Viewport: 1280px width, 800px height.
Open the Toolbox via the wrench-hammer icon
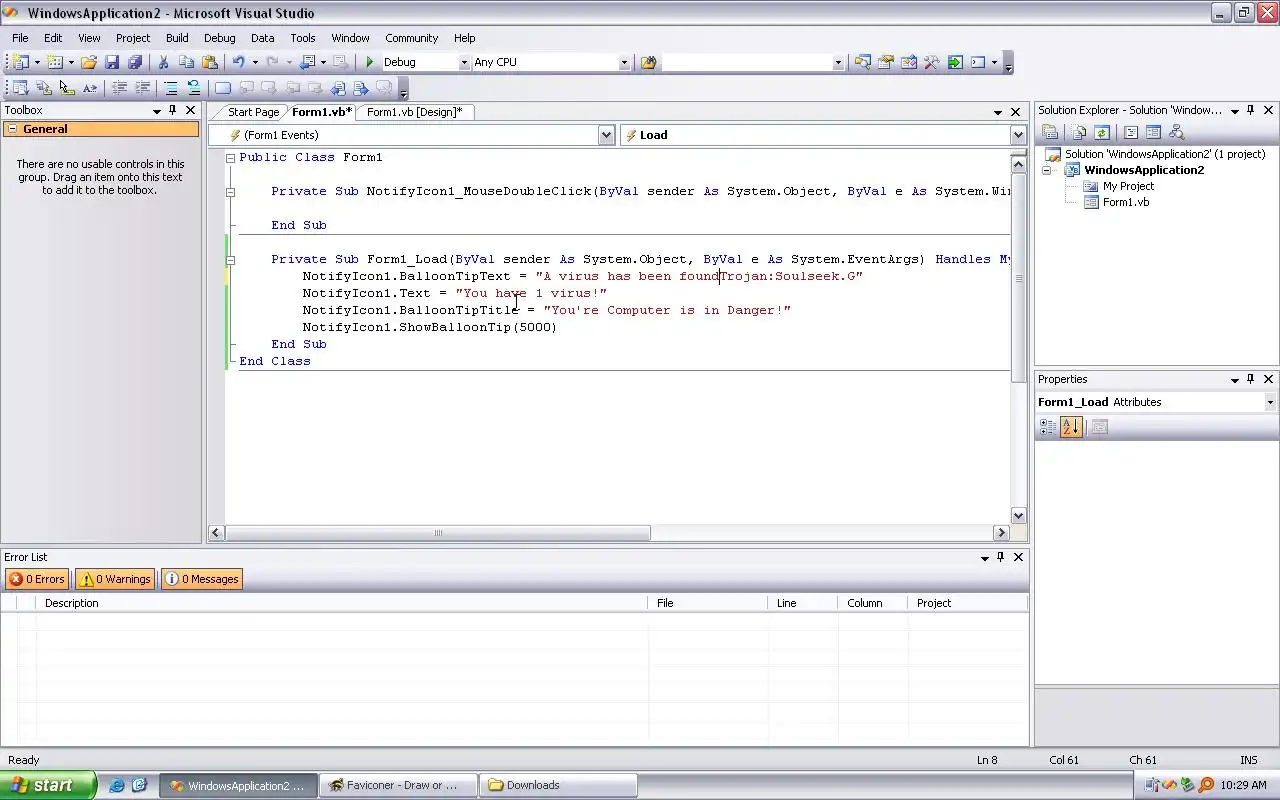tap(932, 62)
